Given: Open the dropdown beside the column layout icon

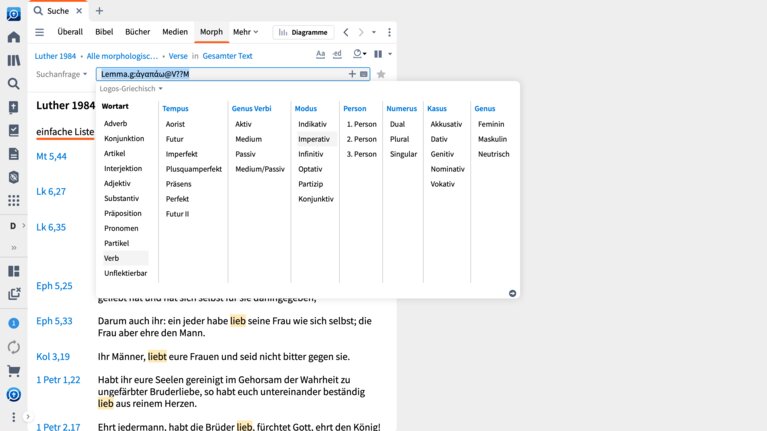Looking at the screenshot, I should coord(390,54).
